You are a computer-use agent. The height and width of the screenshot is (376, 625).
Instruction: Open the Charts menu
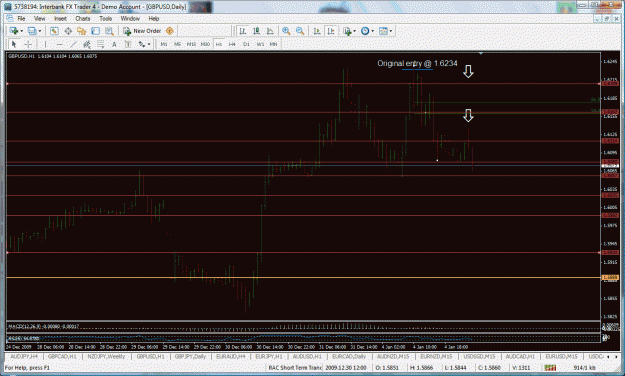point(83,18)
